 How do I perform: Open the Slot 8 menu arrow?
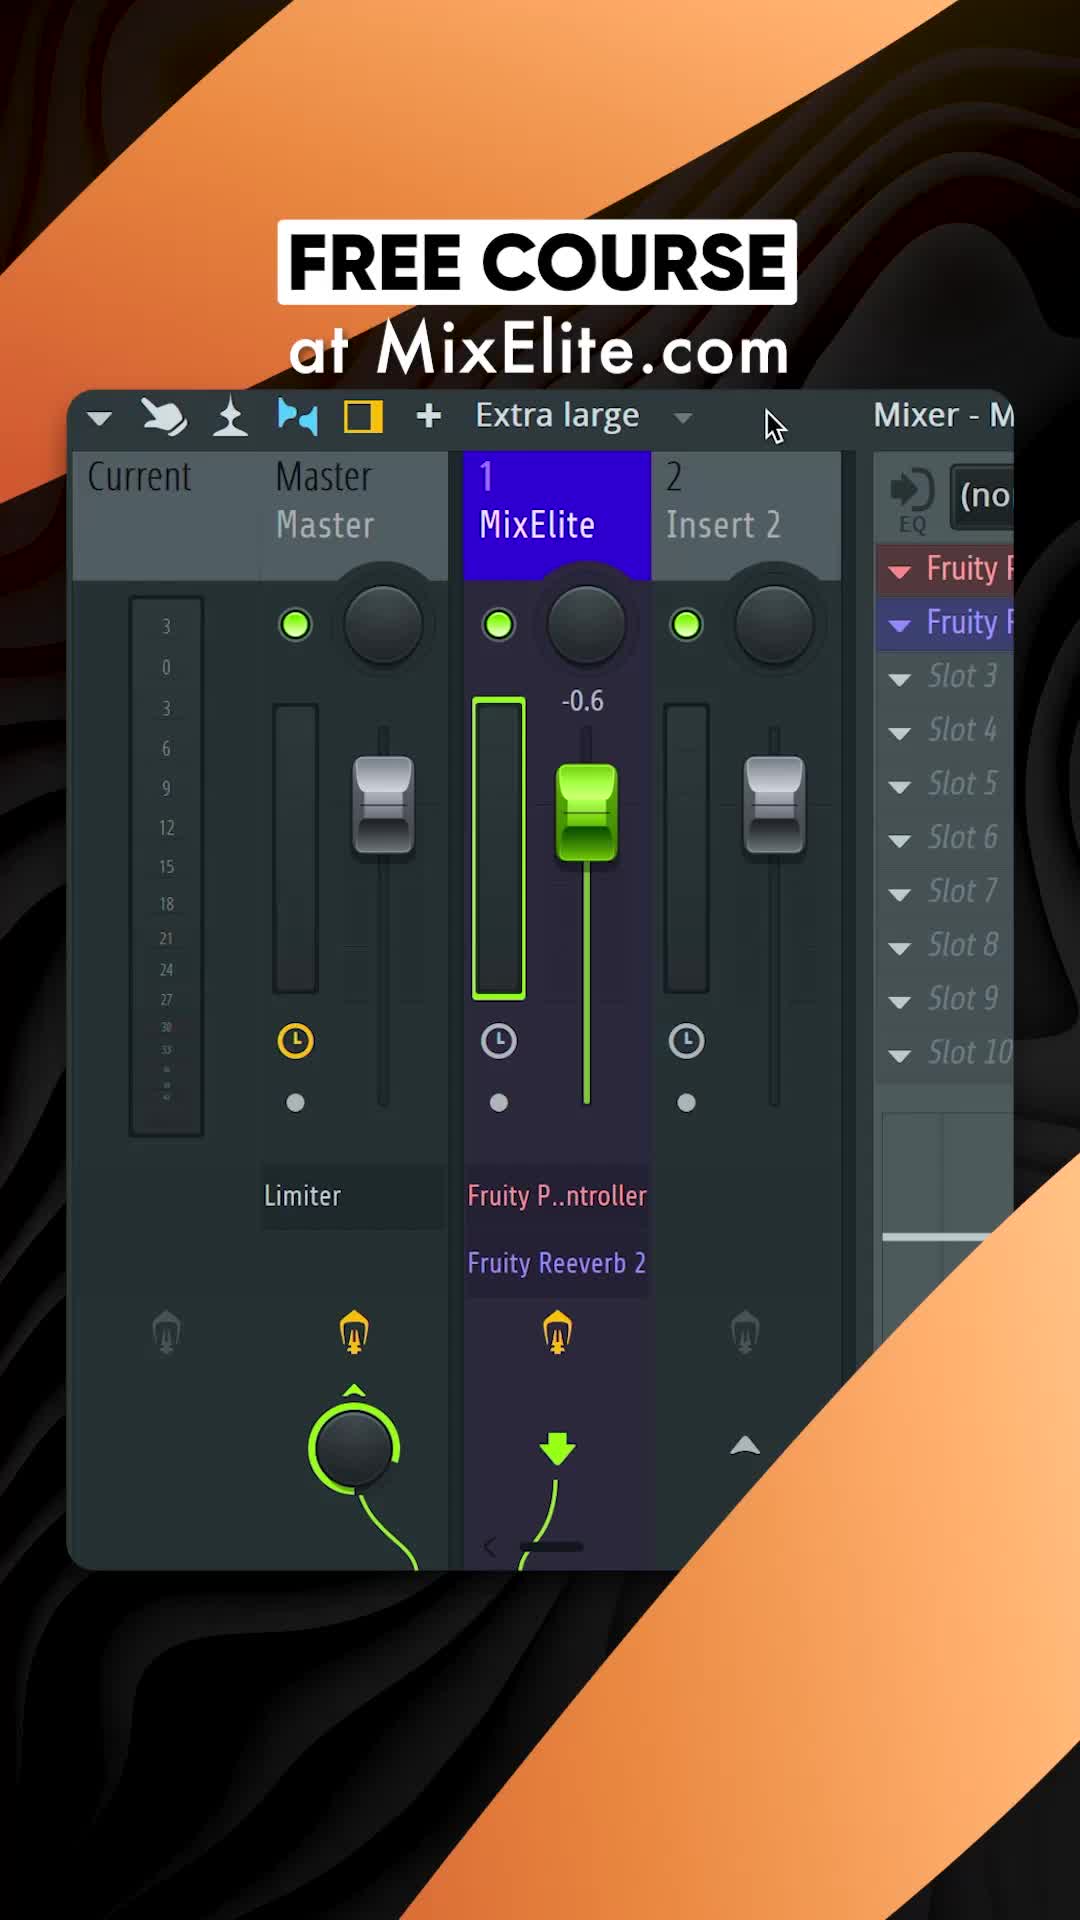click(x=899, y=948)
